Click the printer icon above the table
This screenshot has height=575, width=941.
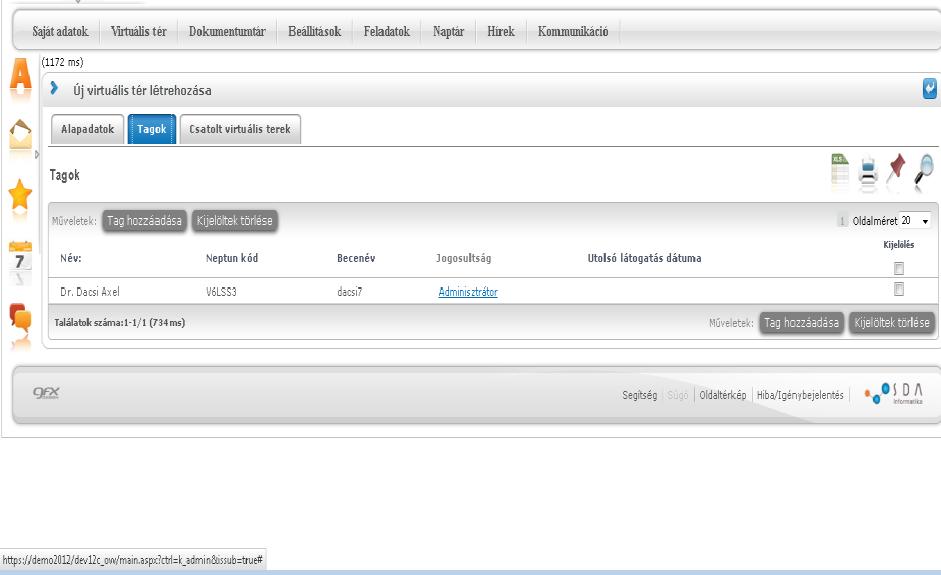tap(868, 170)
